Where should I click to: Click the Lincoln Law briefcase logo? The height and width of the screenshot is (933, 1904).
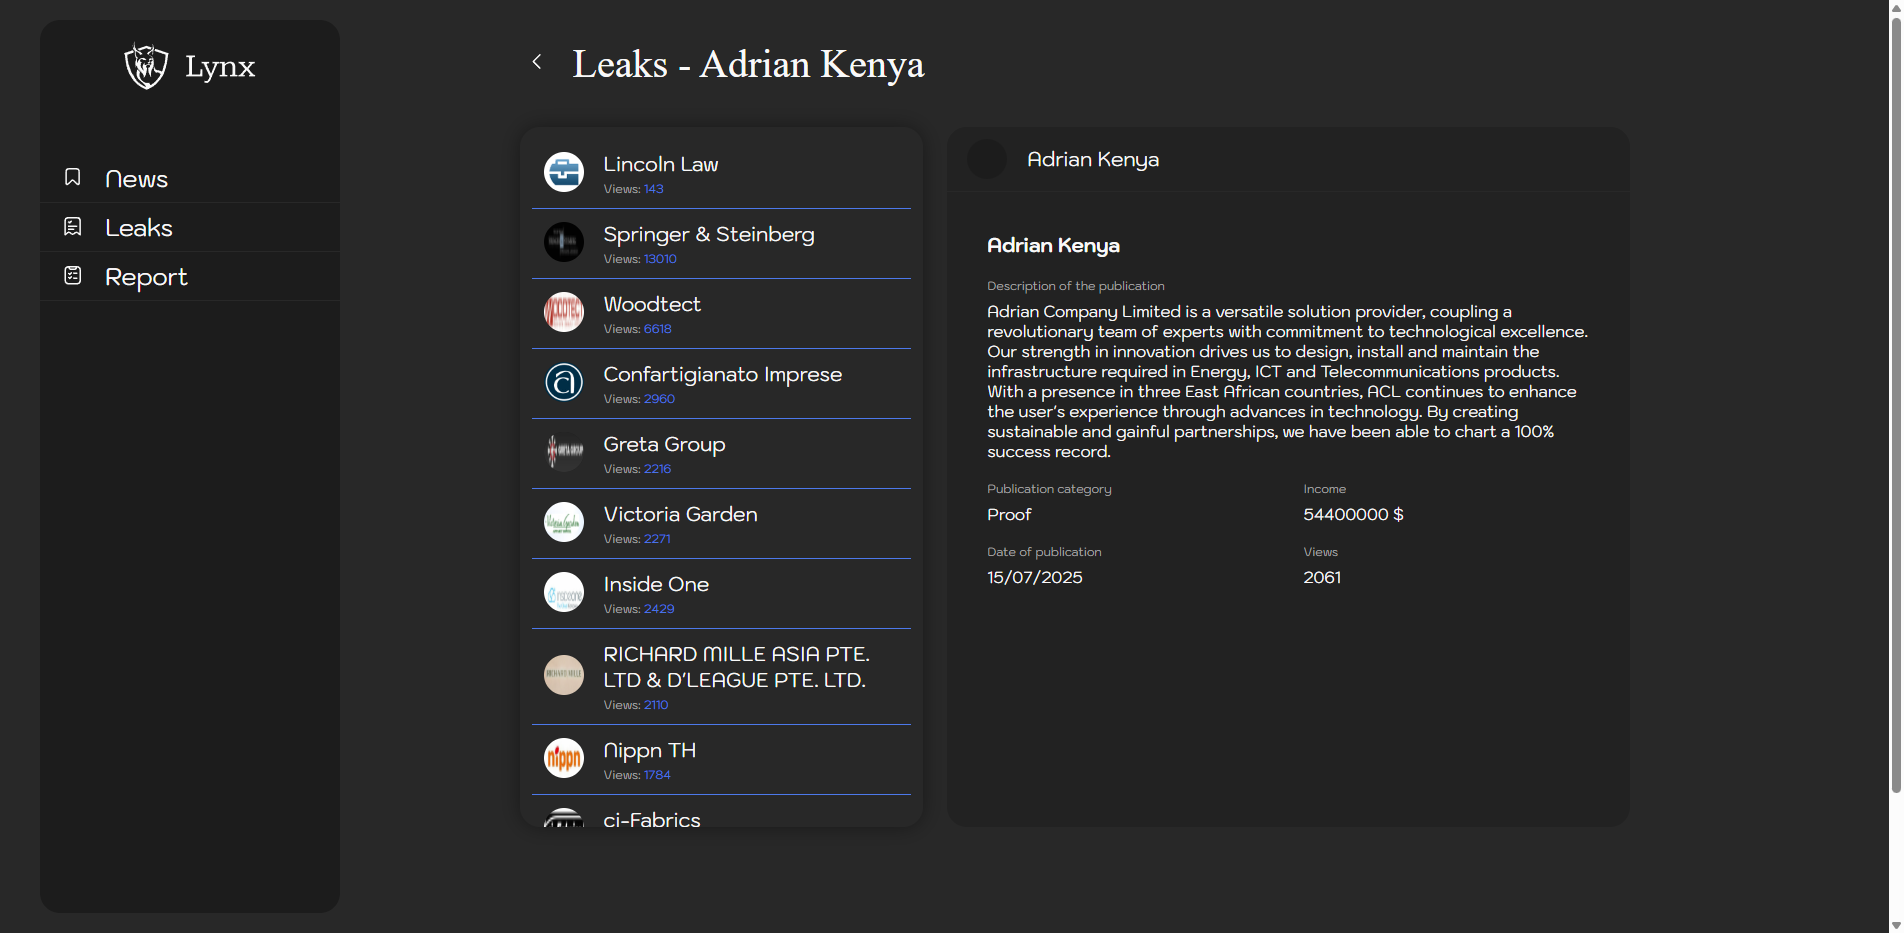click(564, 172)
